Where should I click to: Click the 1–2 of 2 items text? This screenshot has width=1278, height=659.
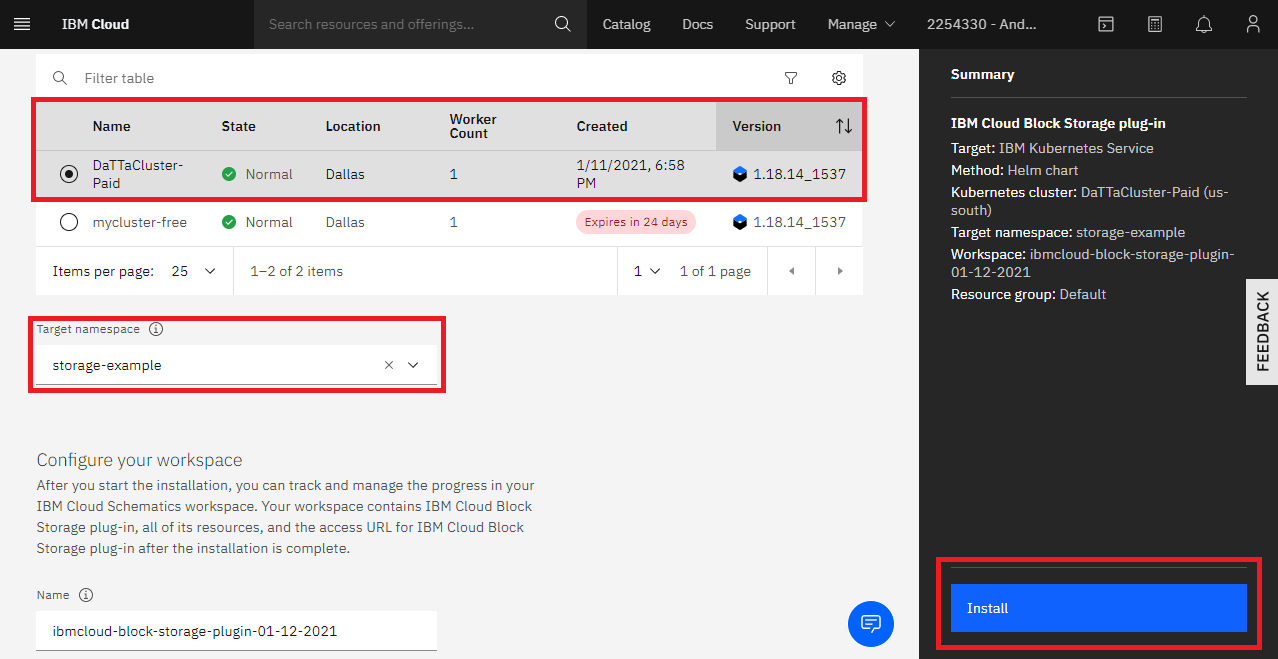(x=297, y=271)
